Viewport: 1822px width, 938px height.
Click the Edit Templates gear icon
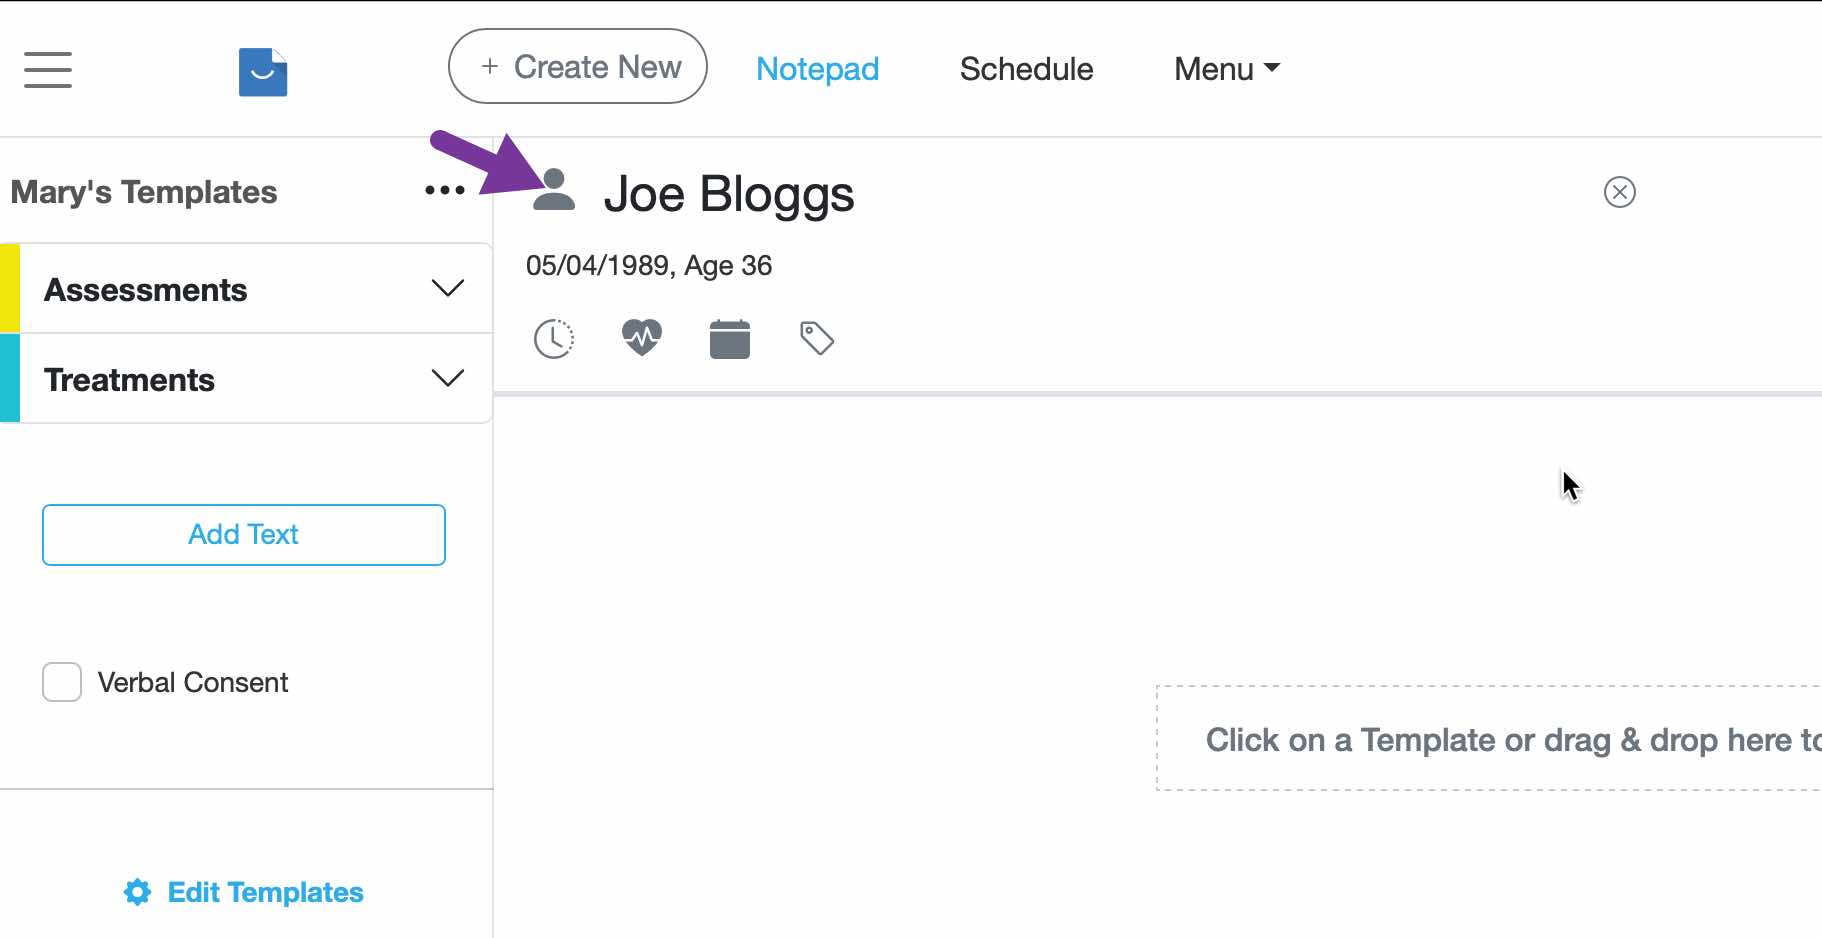click(x=138, y=892)
